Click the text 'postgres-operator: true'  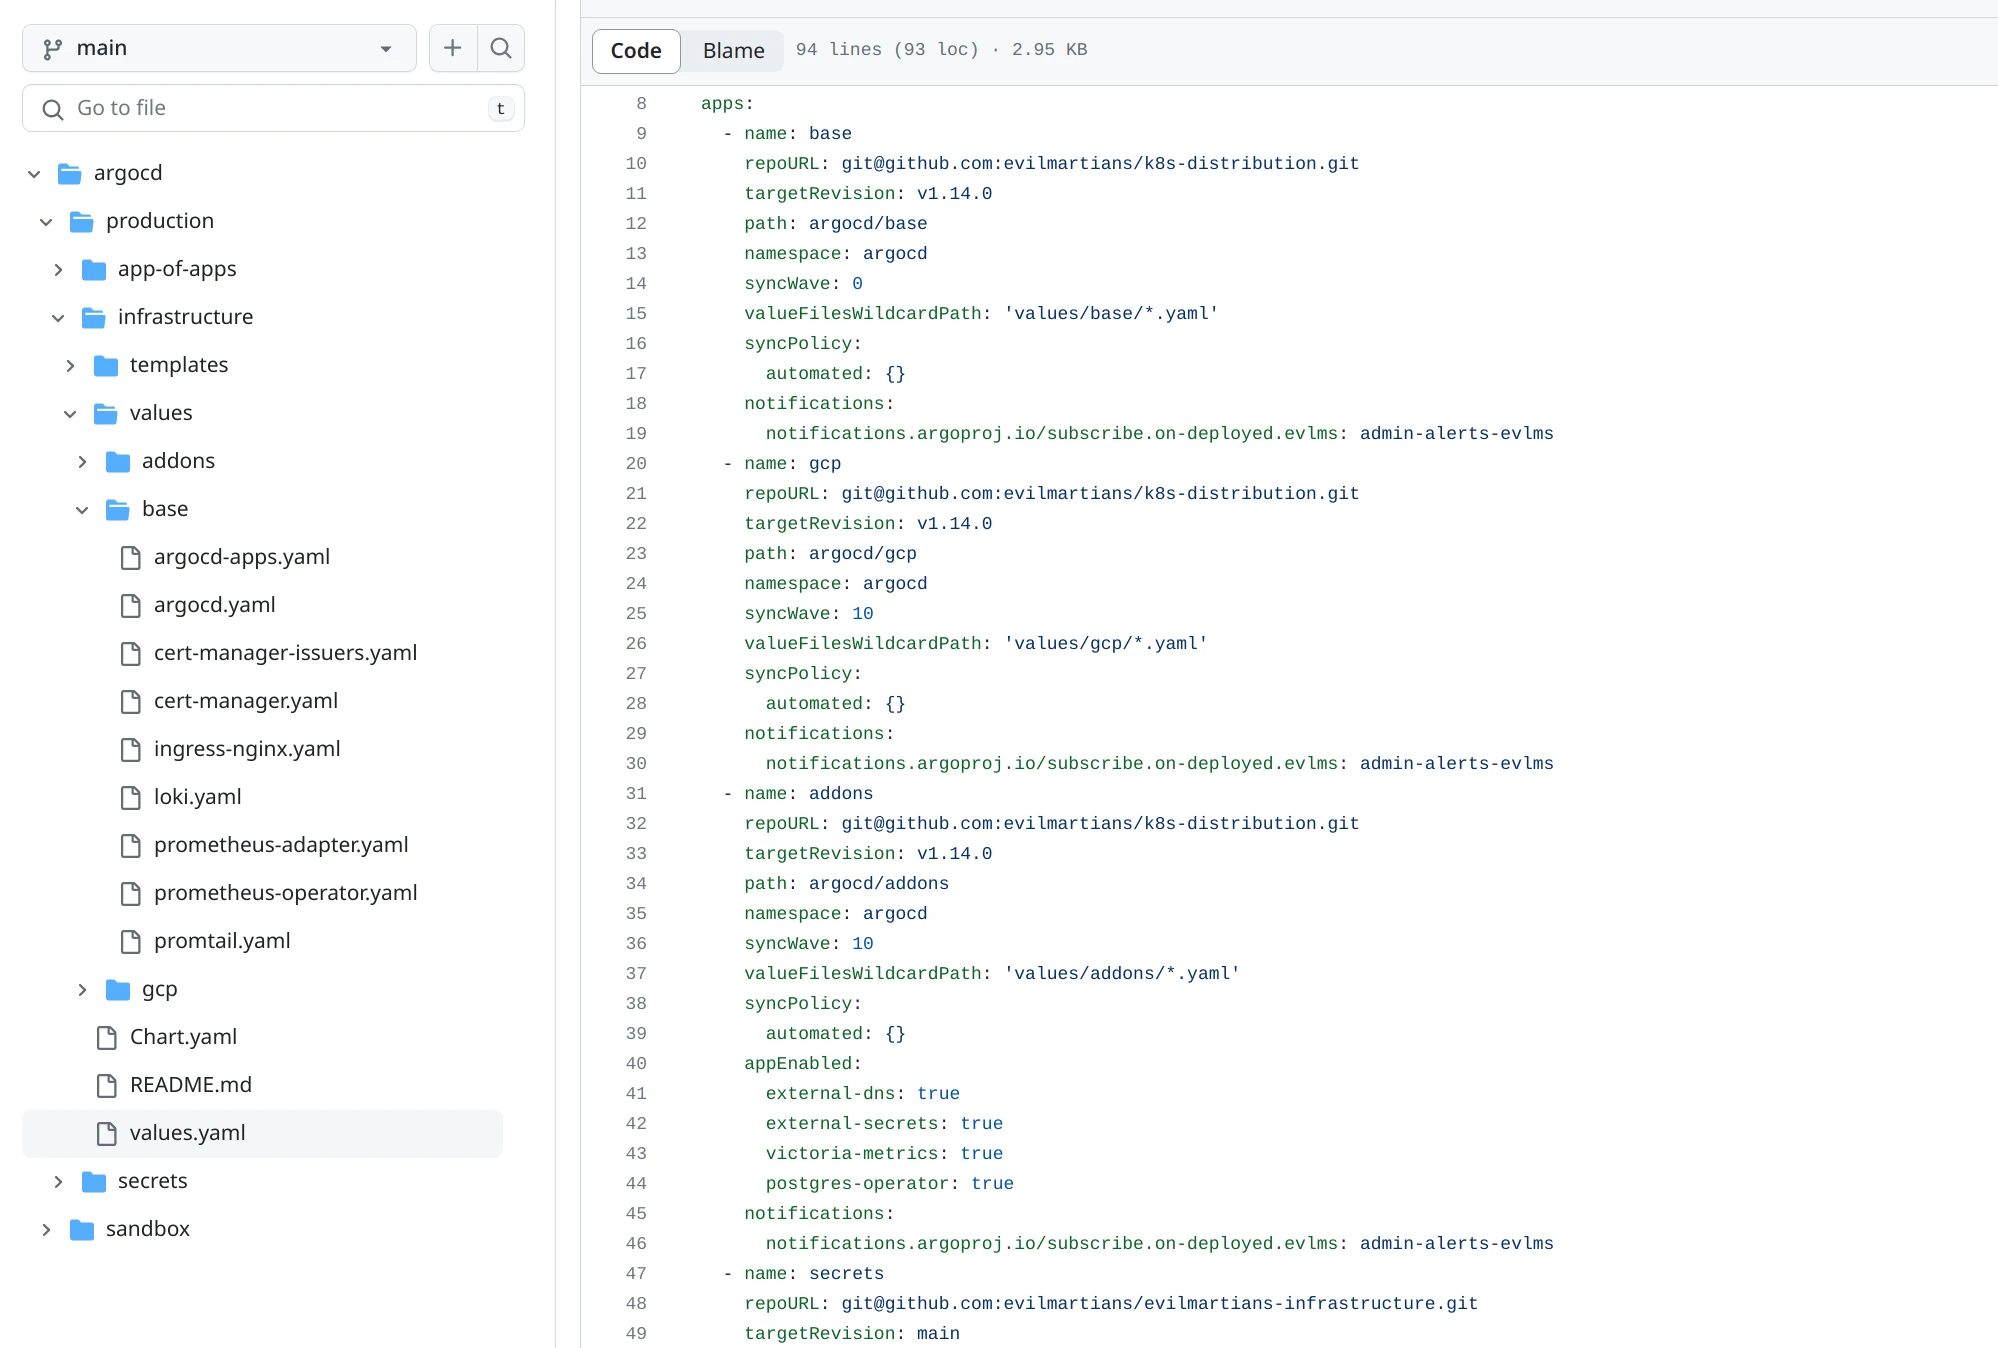tap(890, 1184)
